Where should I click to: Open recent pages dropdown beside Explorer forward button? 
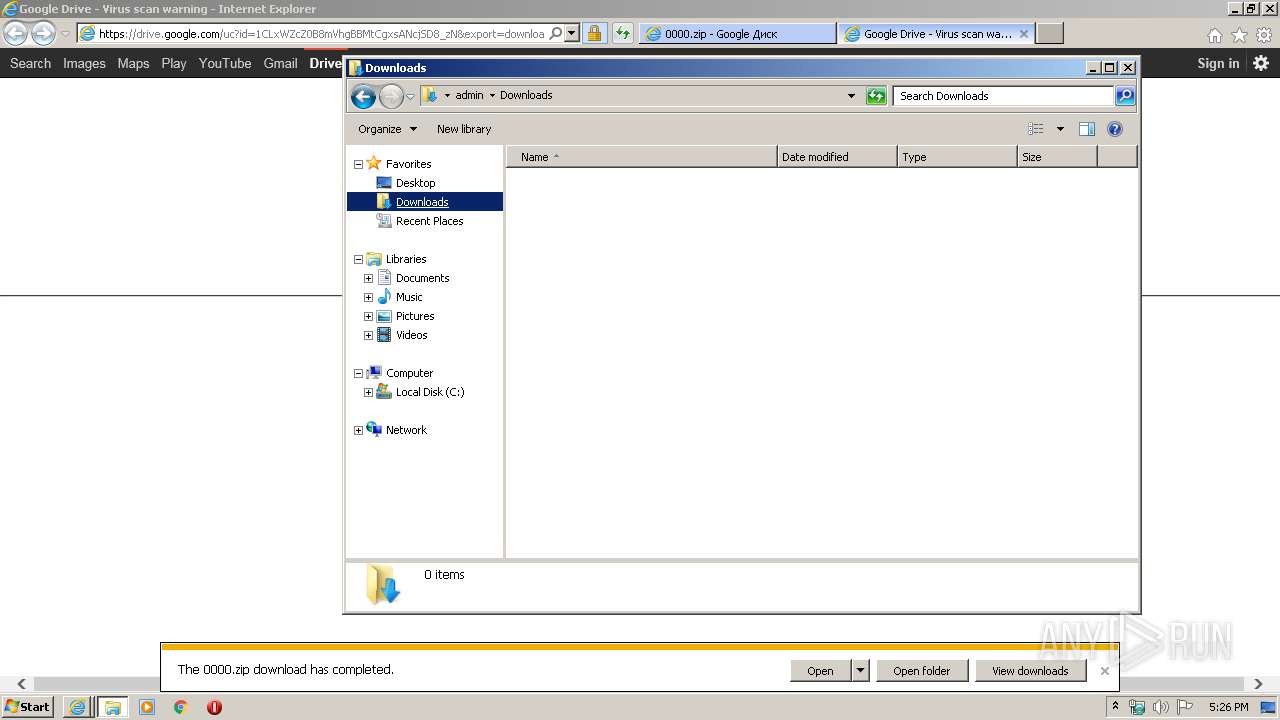tap(410, 96)
